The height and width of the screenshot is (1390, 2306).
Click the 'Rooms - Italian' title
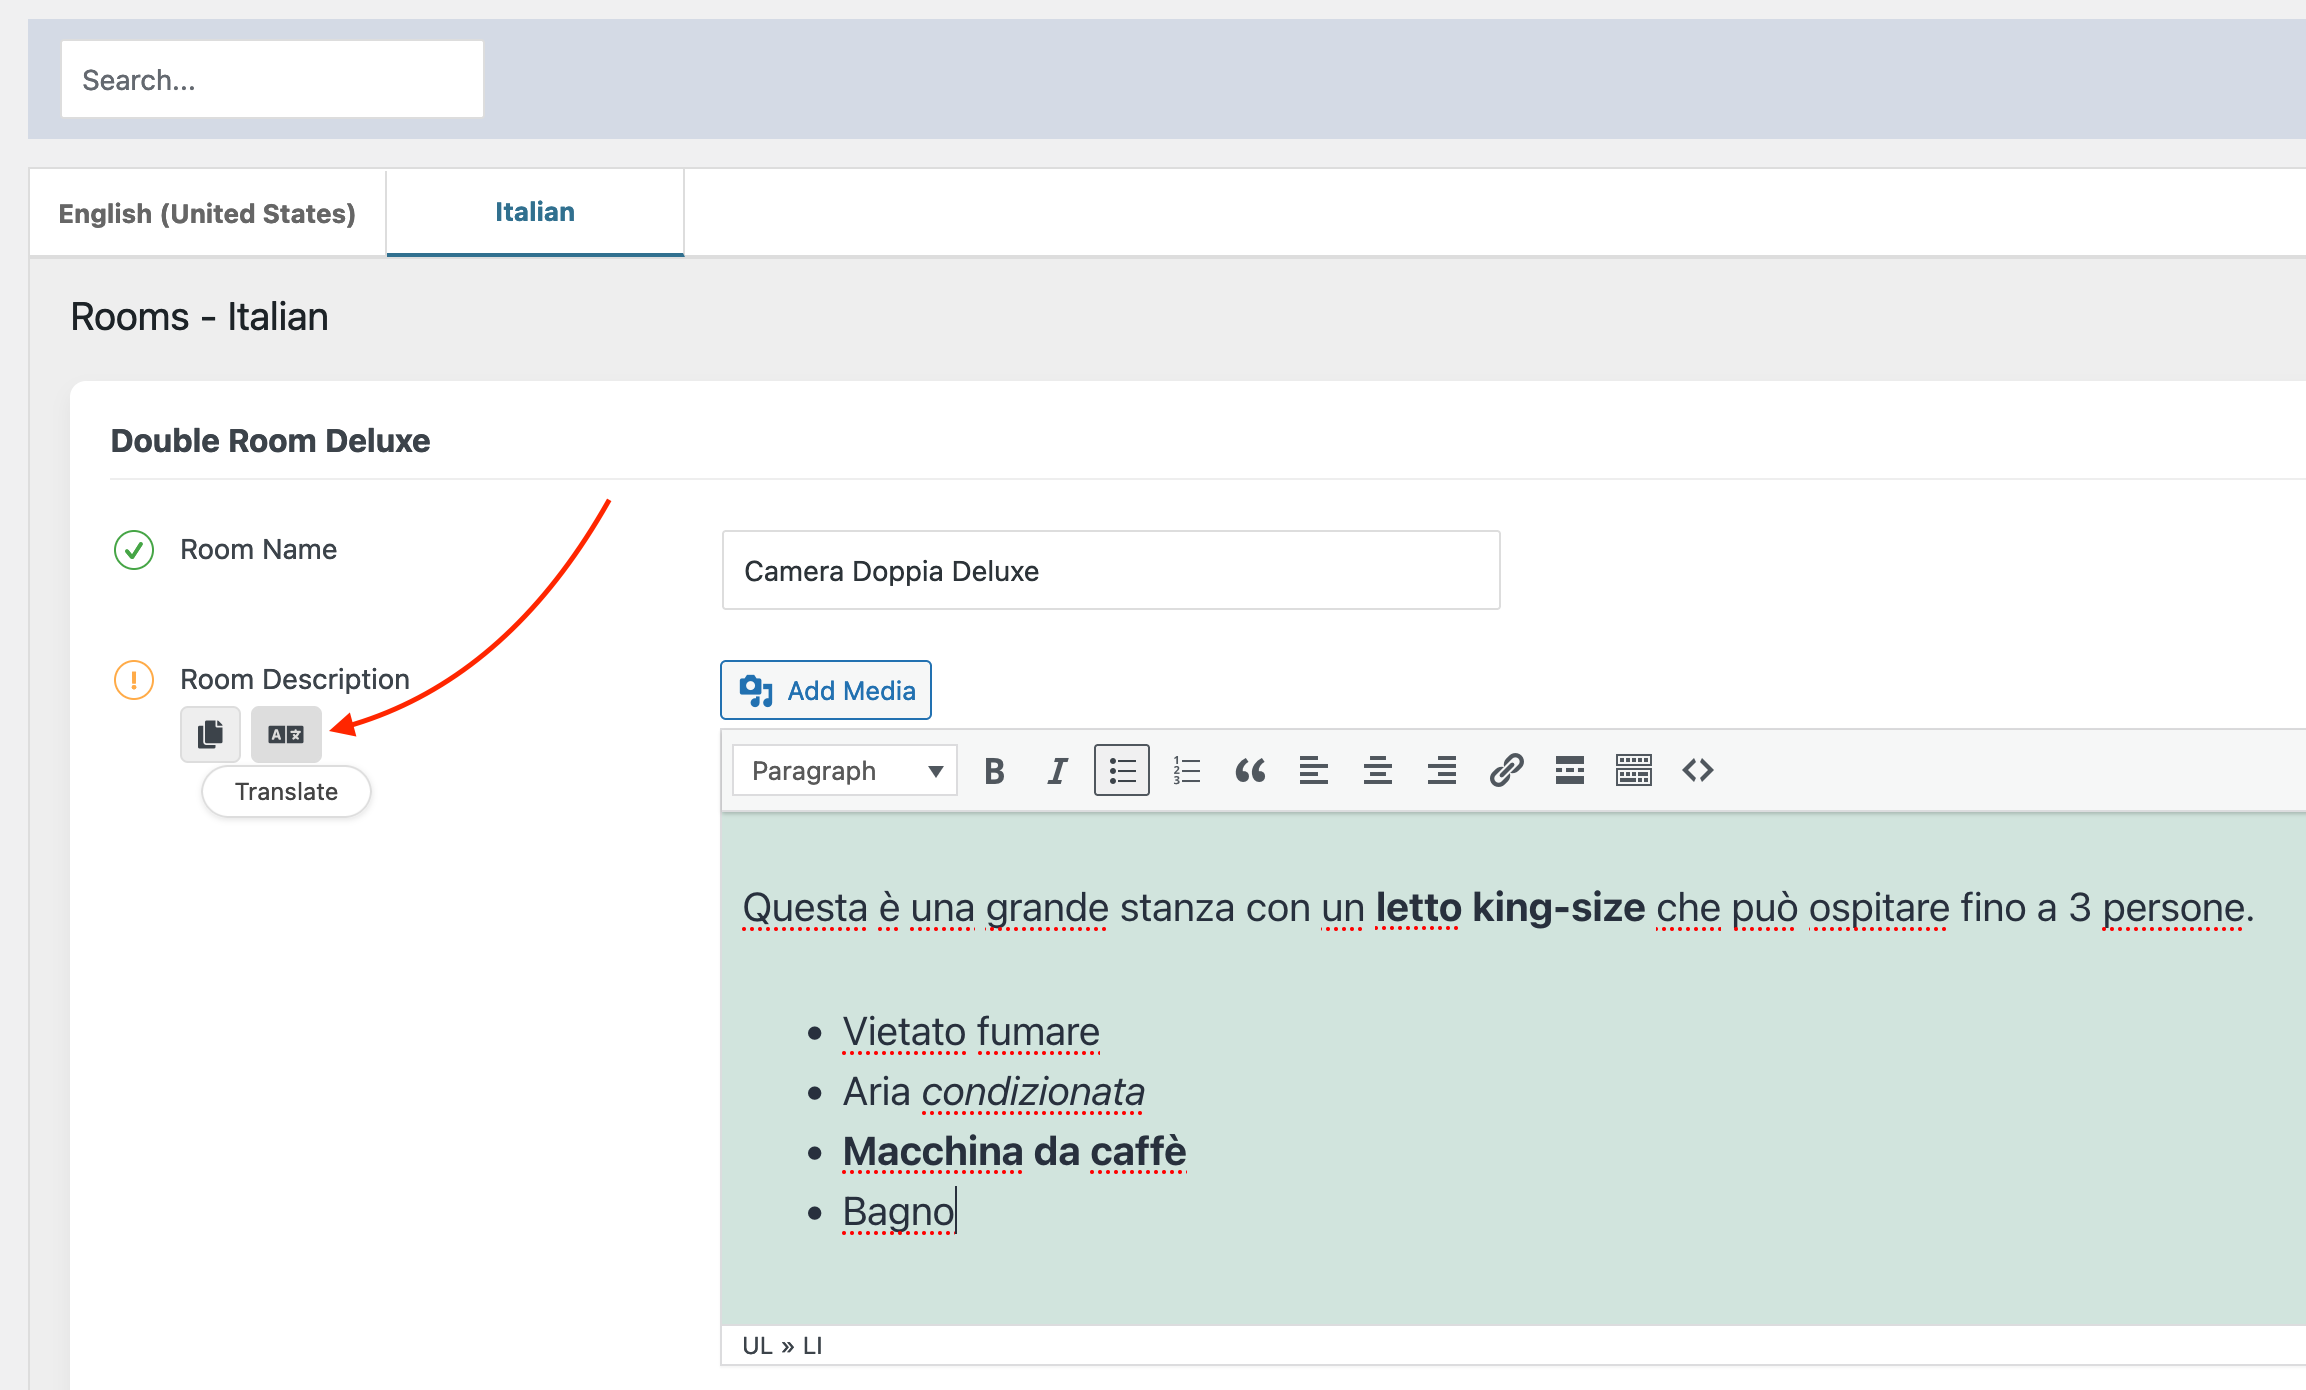tap(199, 317)
